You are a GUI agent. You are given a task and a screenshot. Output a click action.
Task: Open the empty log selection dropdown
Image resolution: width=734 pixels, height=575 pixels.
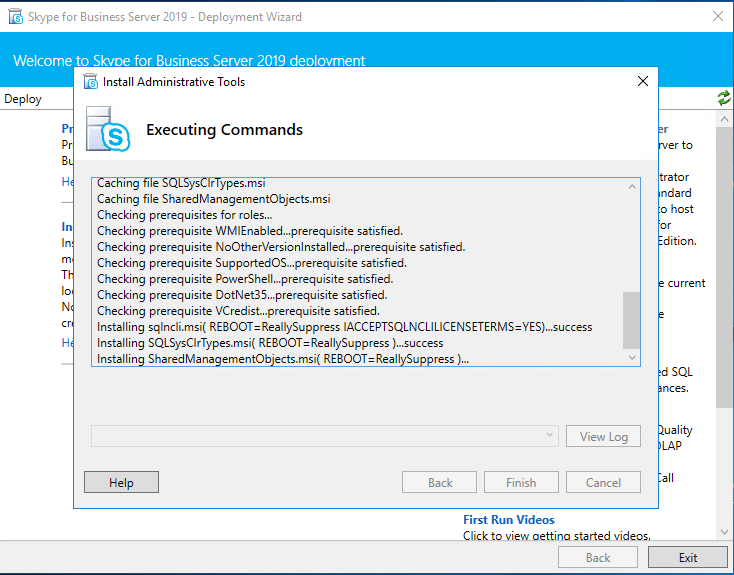tap(325, 436)
